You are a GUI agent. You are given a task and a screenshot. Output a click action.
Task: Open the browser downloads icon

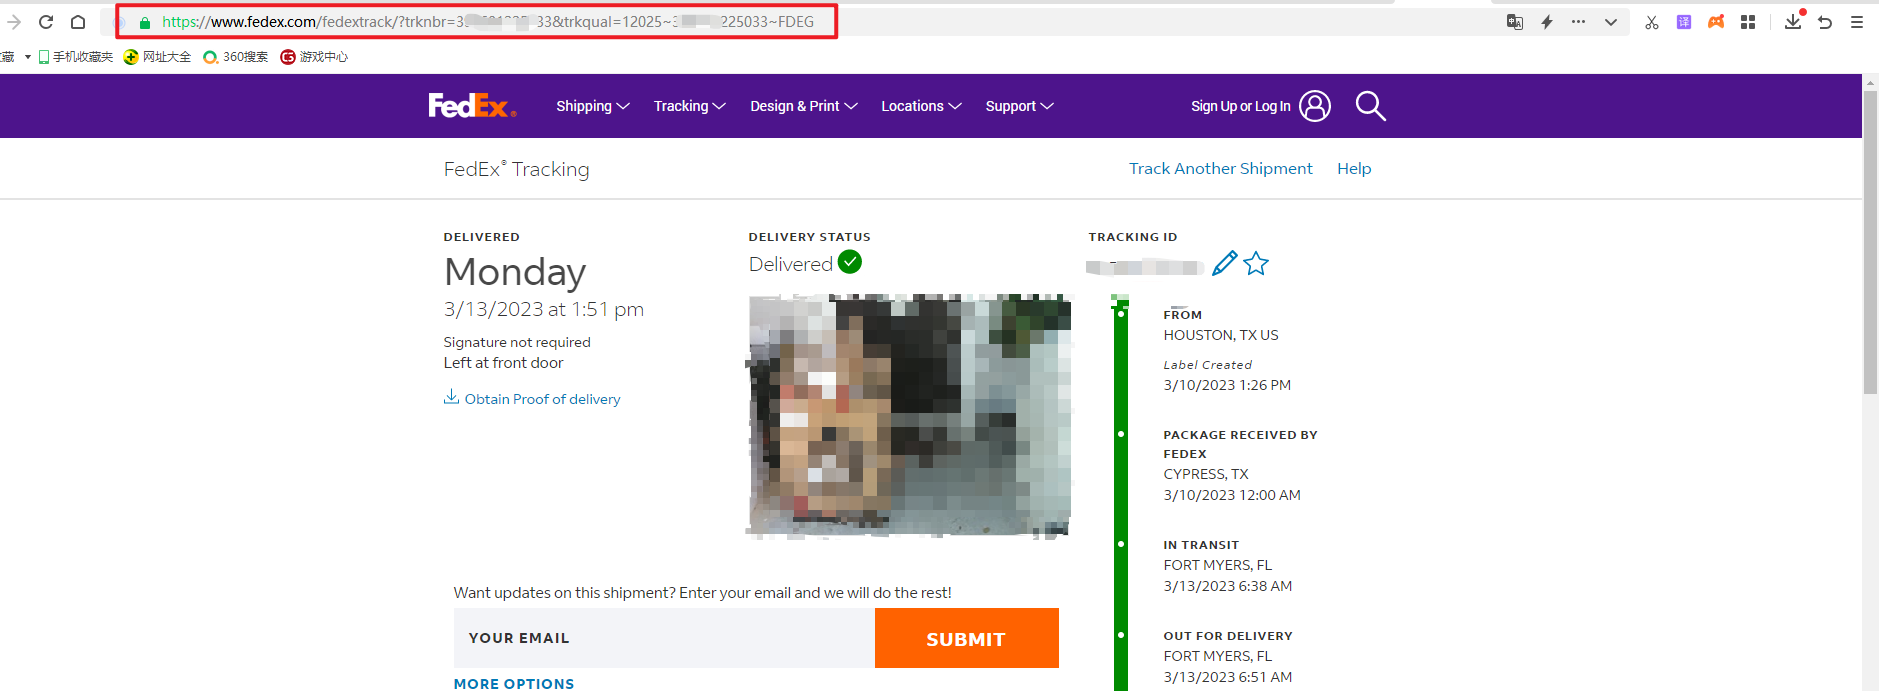point(1794,20)
